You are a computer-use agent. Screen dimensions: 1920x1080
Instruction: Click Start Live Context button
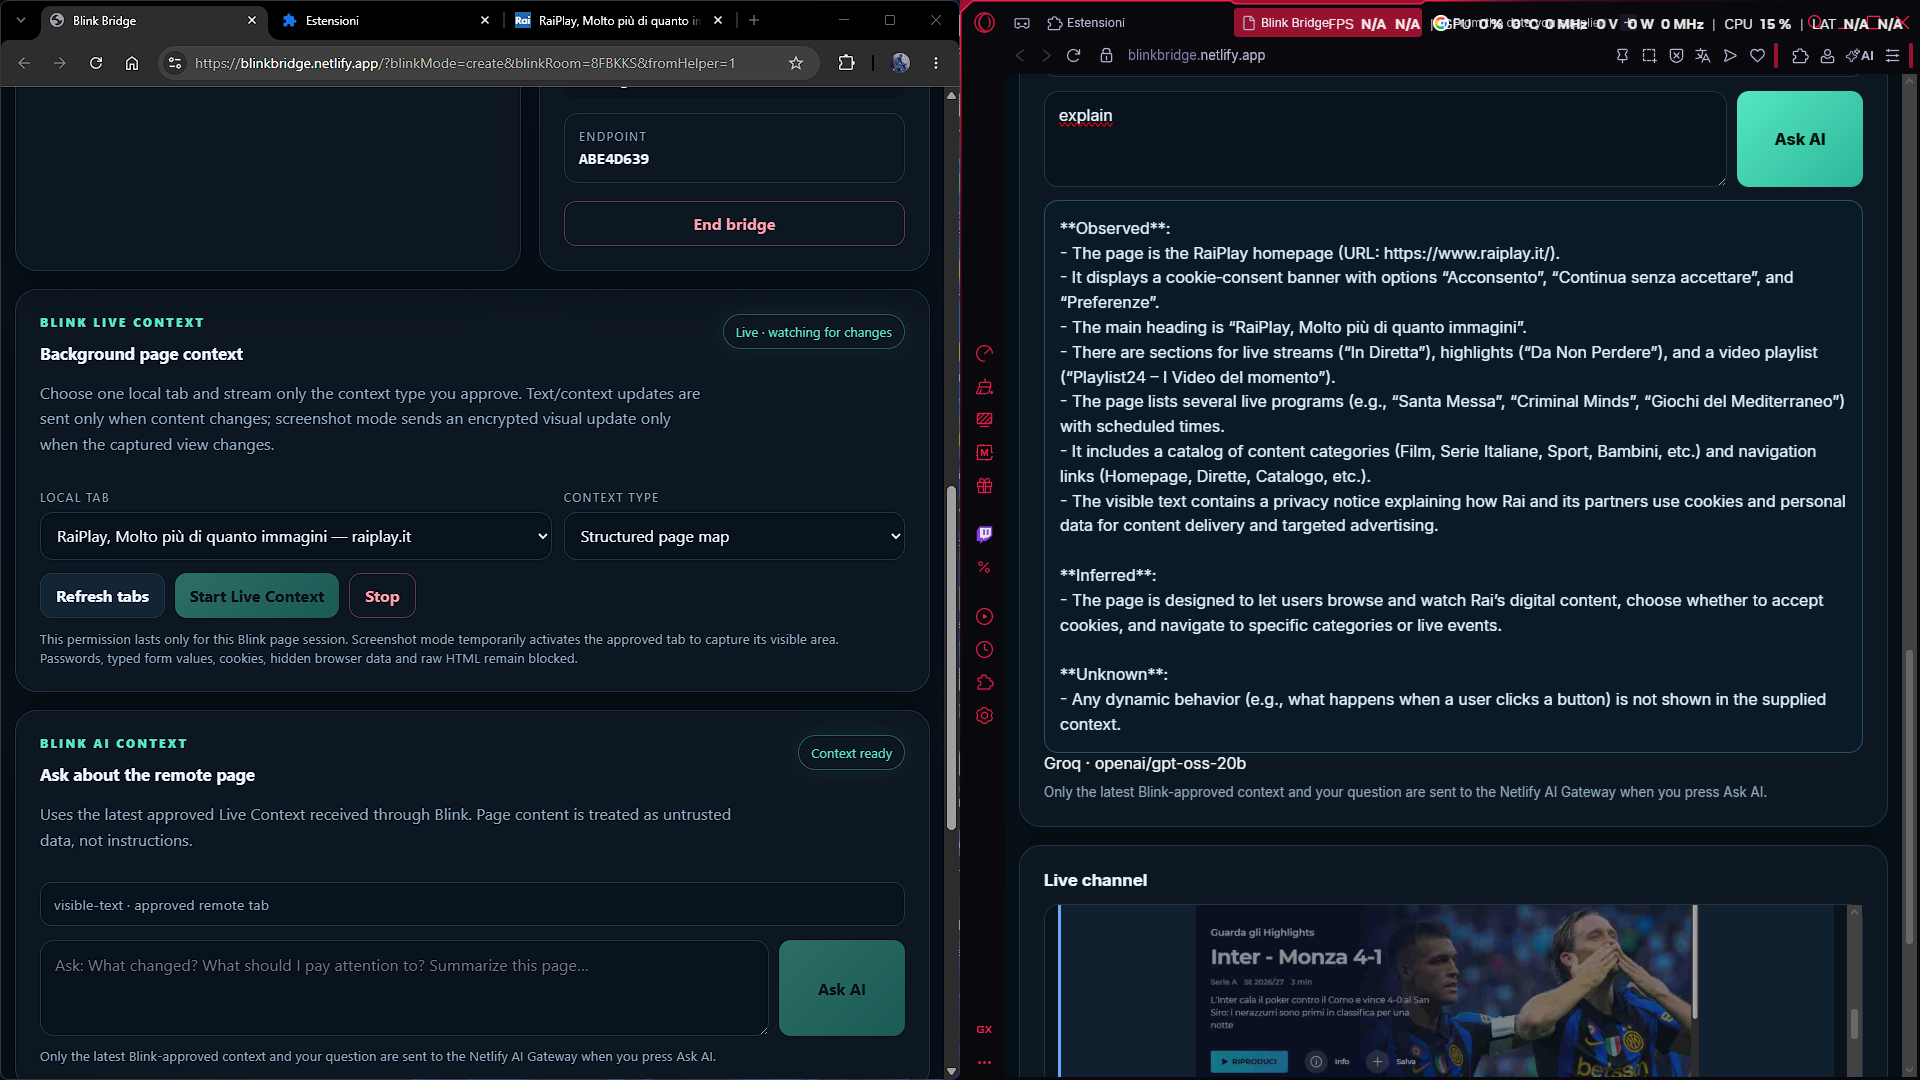coord(257,596)
